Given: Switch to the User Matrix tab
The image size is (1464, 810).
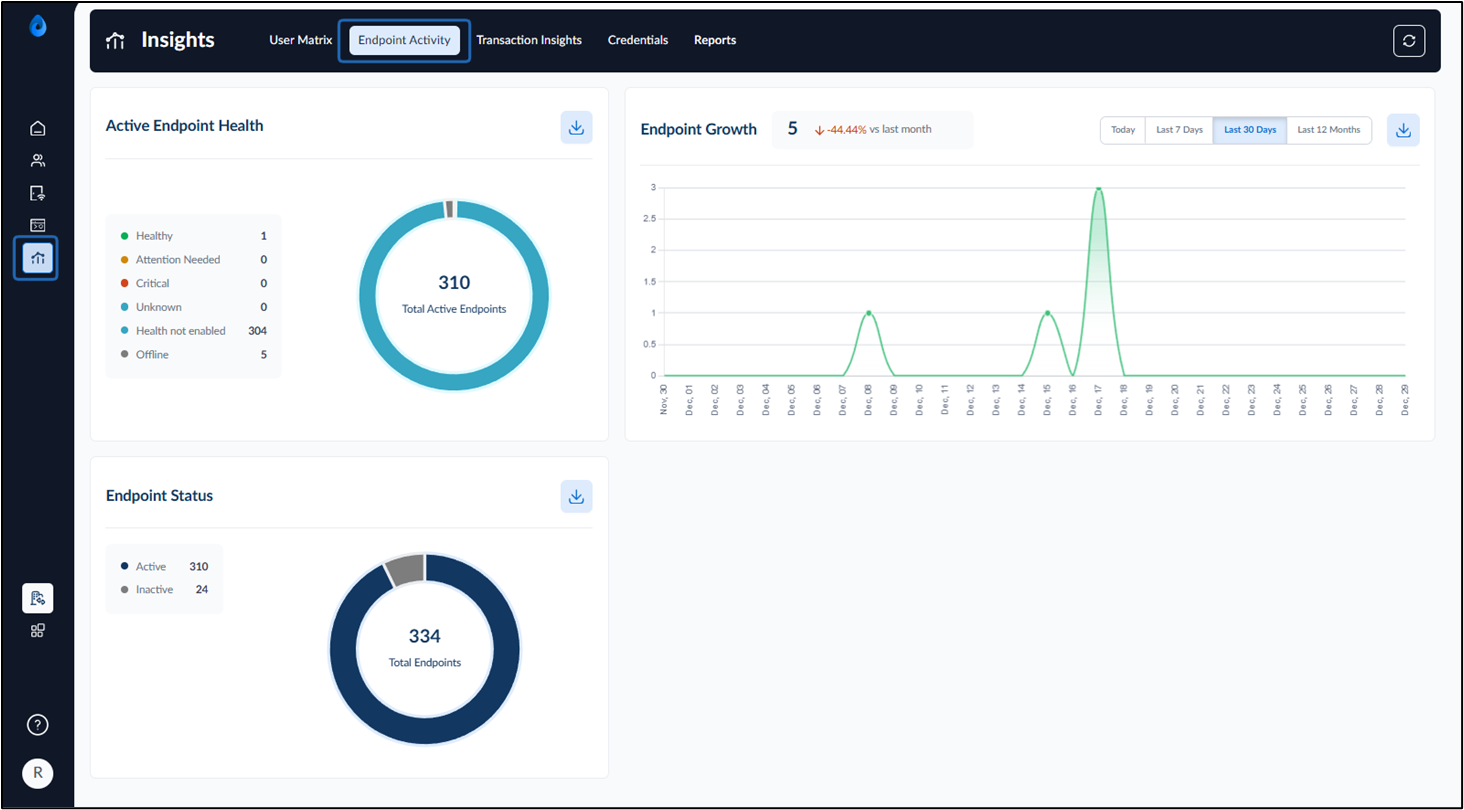Looking at the screenshot, I should point(300,40).
